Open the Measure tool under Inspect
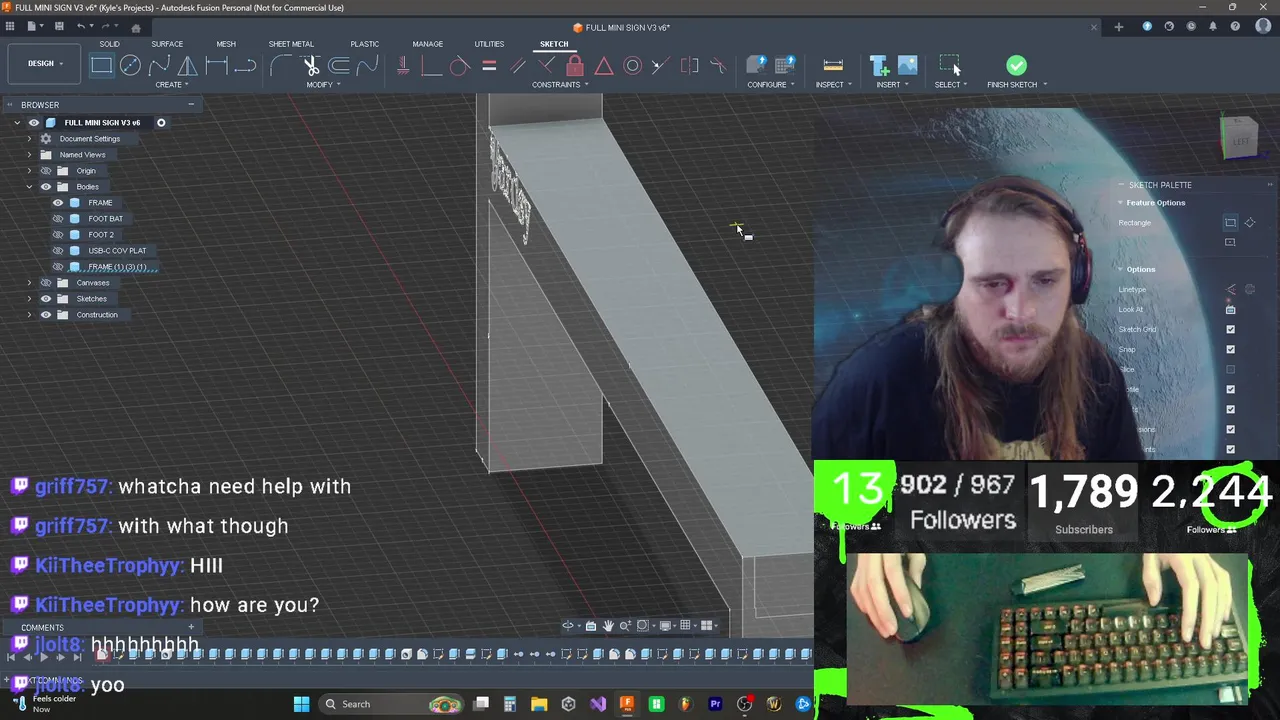Viewport: 1280px width, 720px height. pos(833,66)
